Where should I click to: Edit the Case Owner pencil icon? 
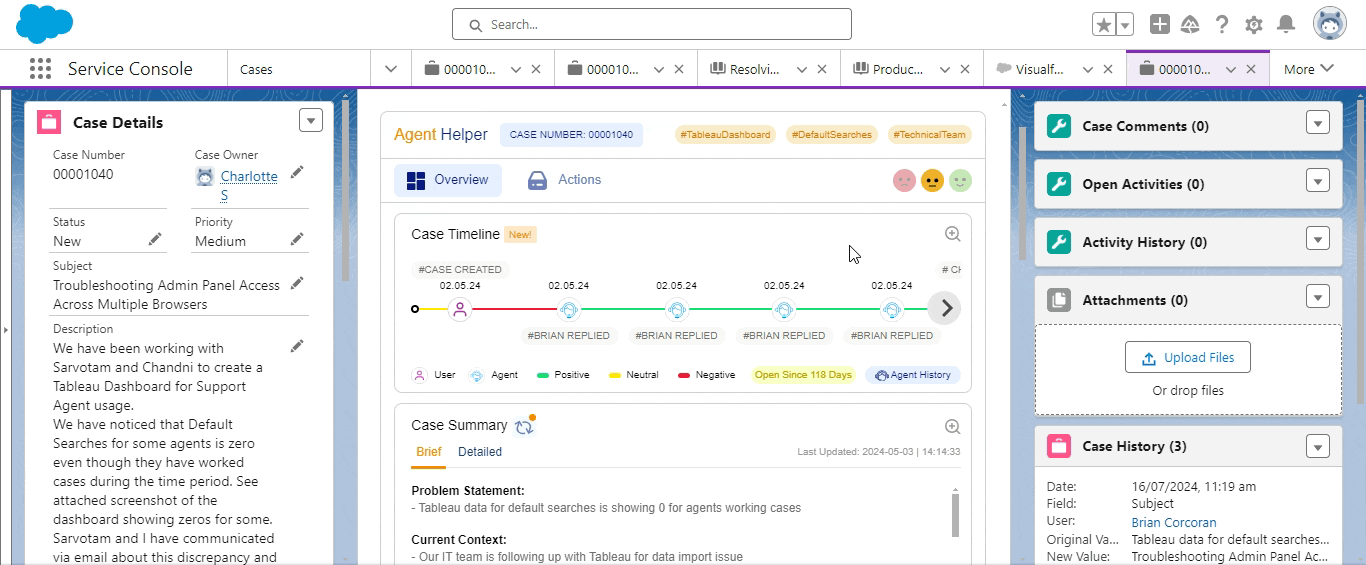coord(297,173)
